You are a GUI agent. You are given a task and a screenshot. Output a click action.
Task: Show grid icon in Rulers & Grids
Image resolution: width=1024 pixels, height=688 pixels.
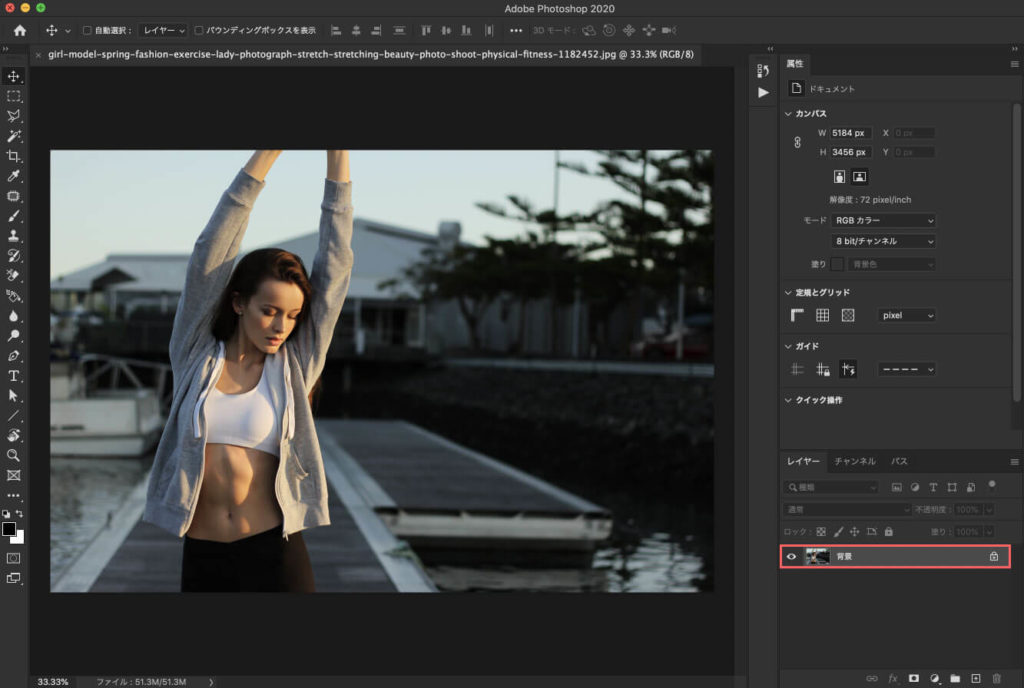point(822,315)
